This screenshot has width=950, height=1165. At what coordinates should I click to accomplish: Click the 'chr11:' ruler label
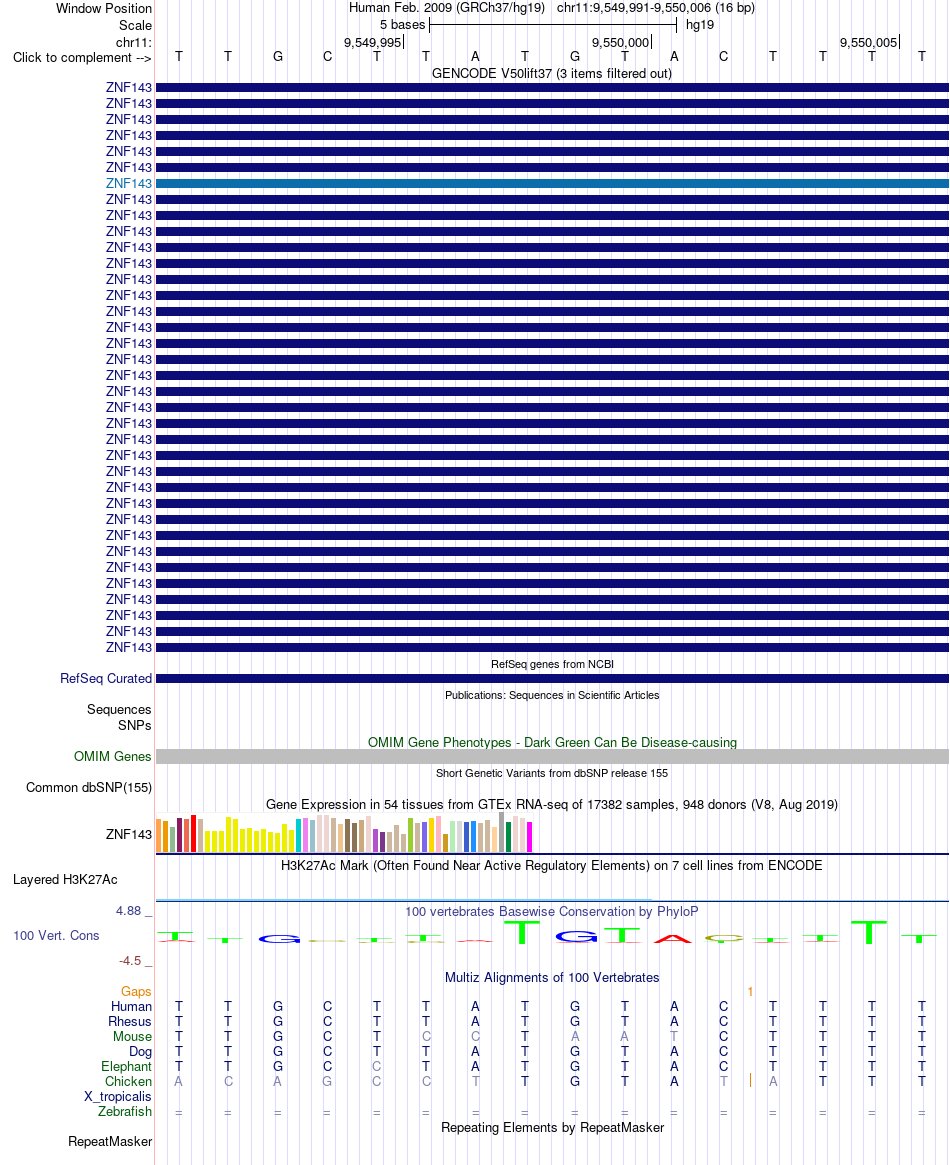[134, 42]
